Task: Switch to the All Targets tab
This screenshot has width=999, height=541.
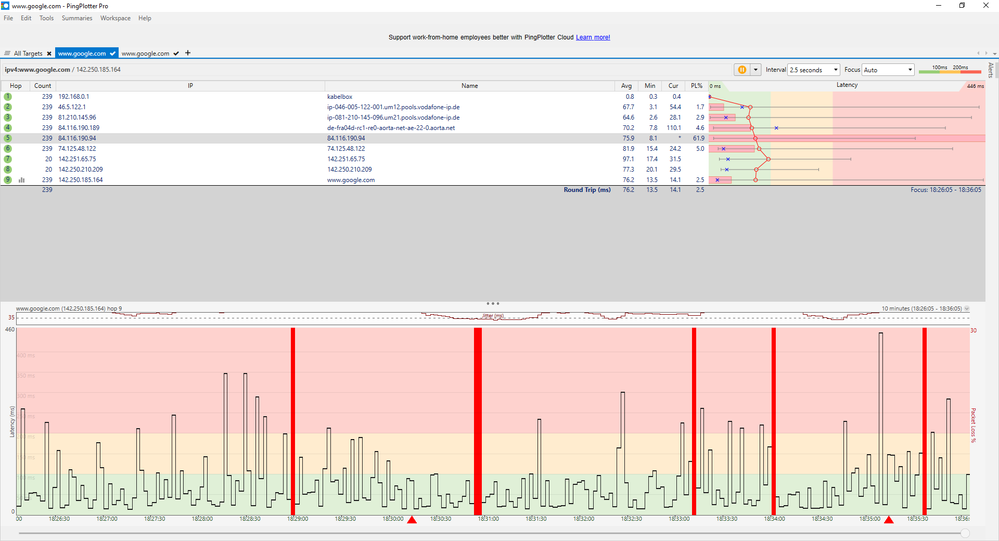Action: (x=27, y=53)
